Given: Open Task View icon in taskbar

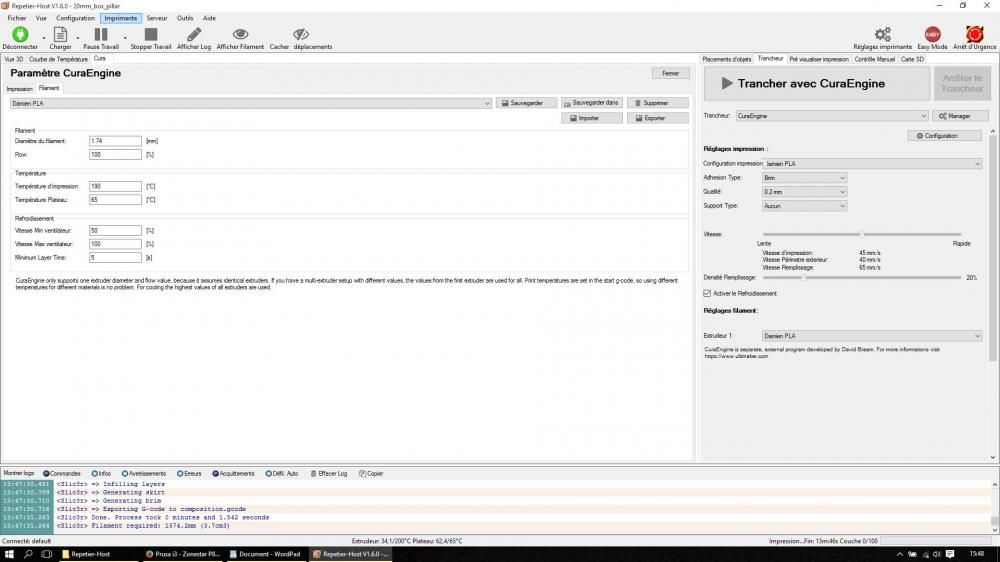Looking at the screenshot, I should click(x=47, y=554).
